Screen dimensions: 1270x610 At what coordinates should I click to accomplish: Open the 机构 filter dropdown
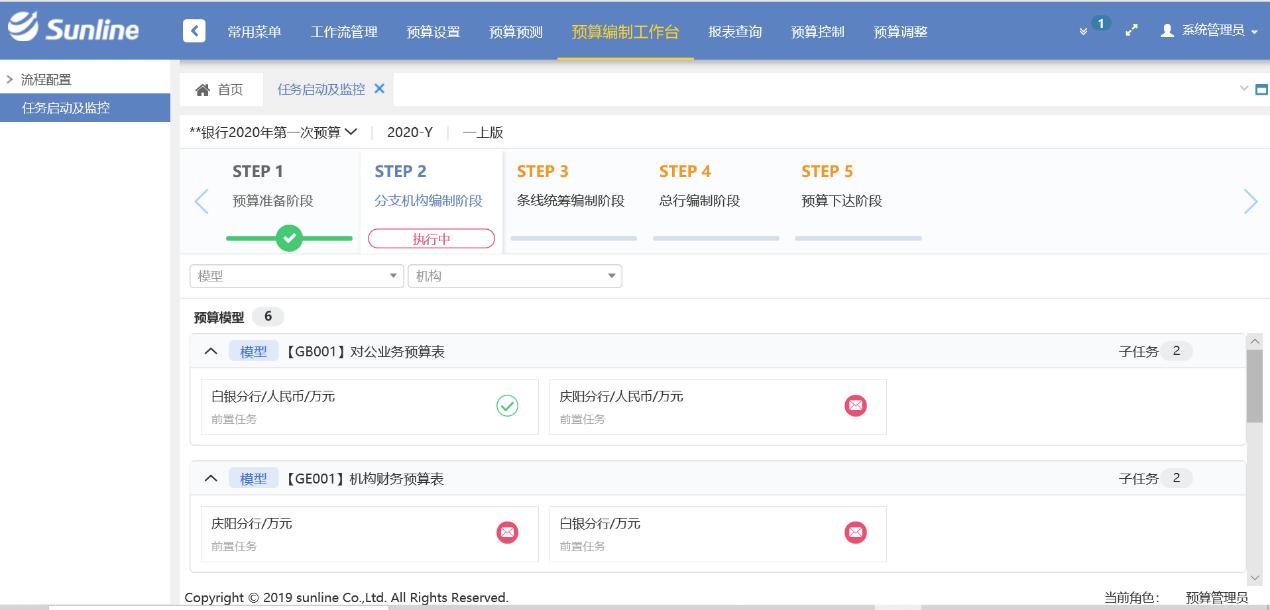tap(514, 276)
